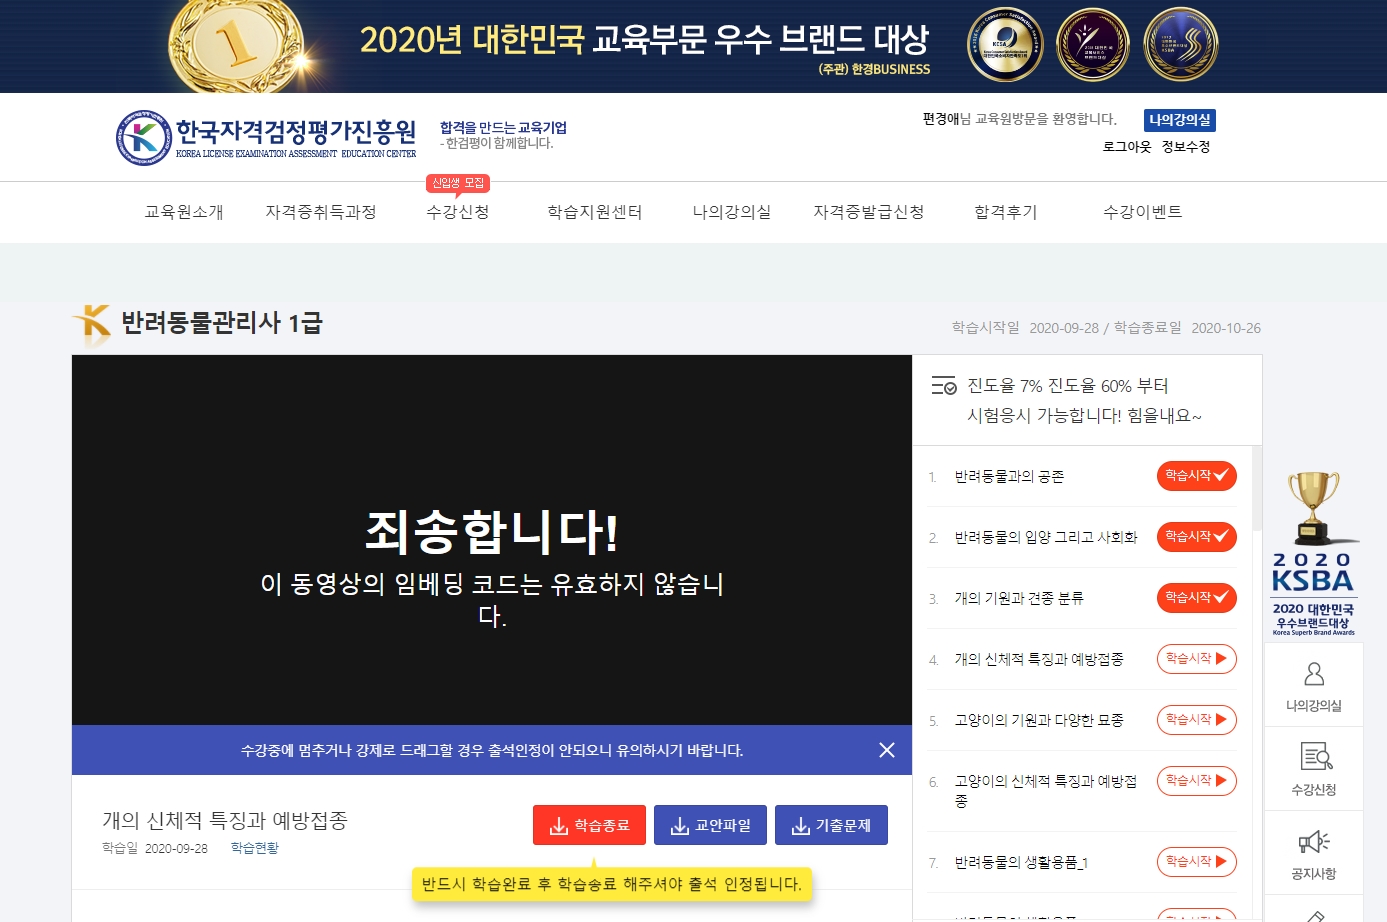The height and width of the screenshot is (922, 1387).
Task: Click 정보수정 link
Action: tap(1186, 147)
